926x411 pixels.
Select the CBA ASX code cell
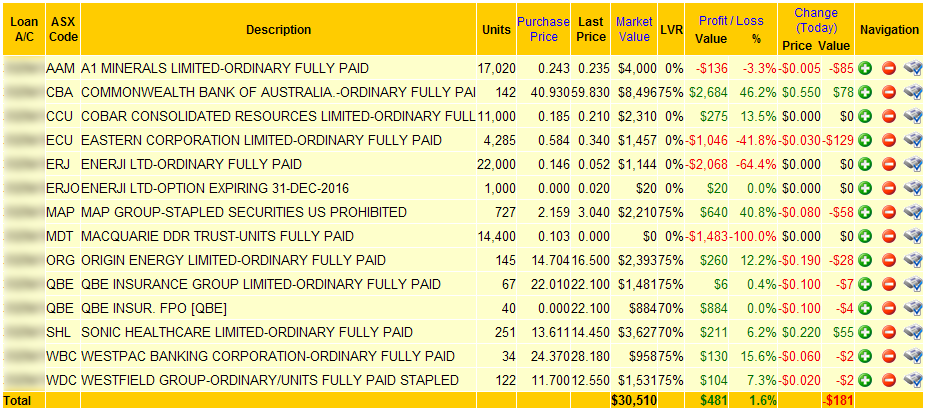62,93
